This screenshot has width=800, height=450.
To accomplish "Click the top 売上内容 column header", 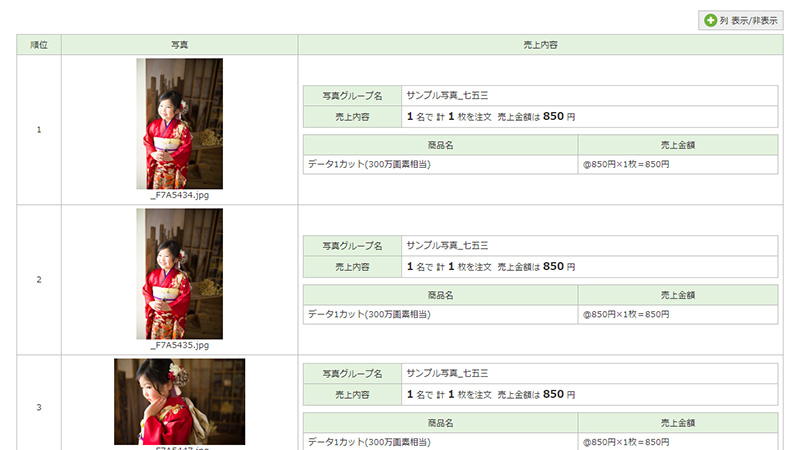I will 540,45.
